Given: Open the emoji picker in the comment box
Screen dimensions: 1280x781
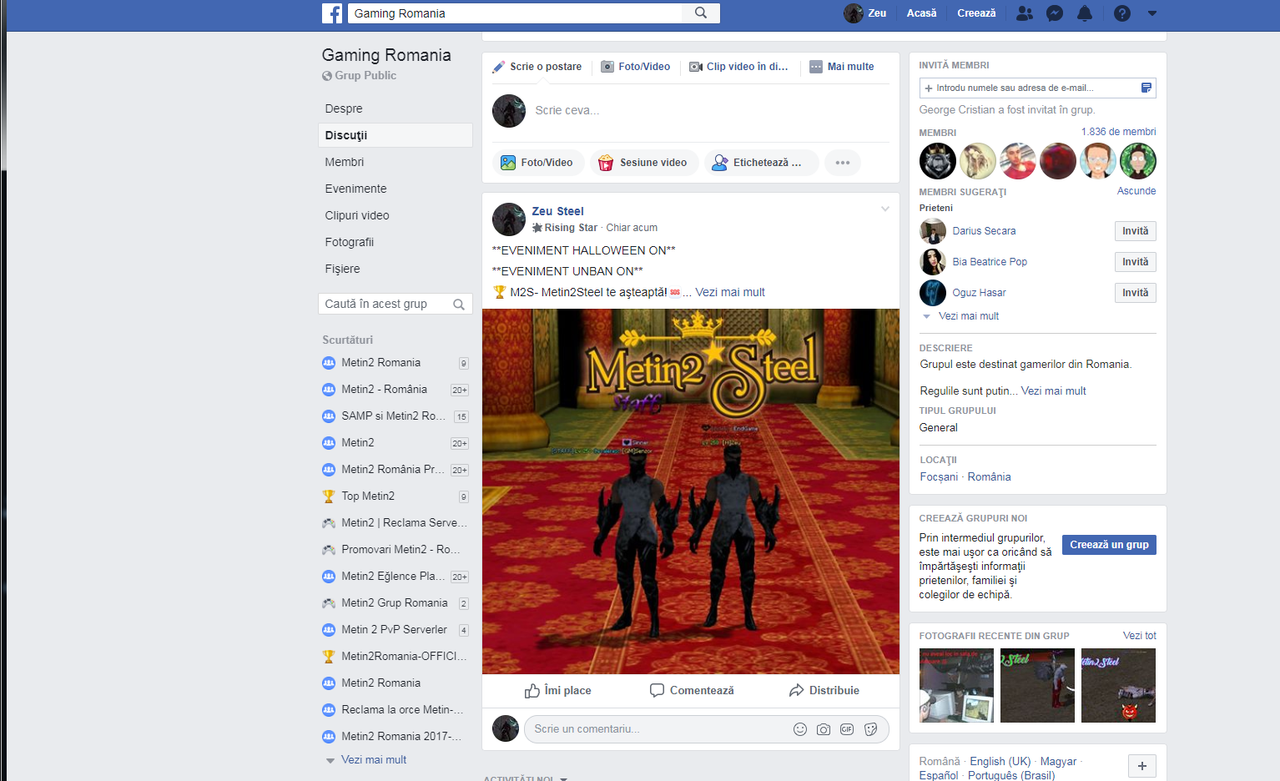Looking at the screenshot, I should (x=799, y=729).
